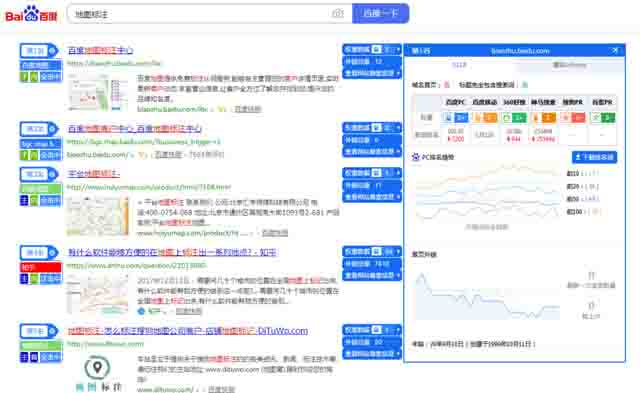Click the external links count pill beside first result
640x393 pixels.
point(372,62)
